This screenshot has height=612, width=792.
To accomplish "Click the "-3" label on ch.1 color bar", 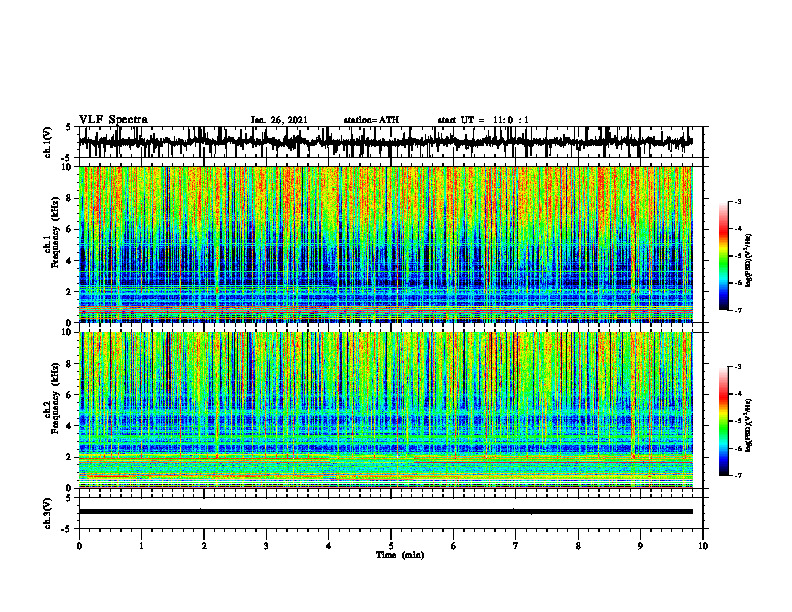I will (x=738, y=202).
